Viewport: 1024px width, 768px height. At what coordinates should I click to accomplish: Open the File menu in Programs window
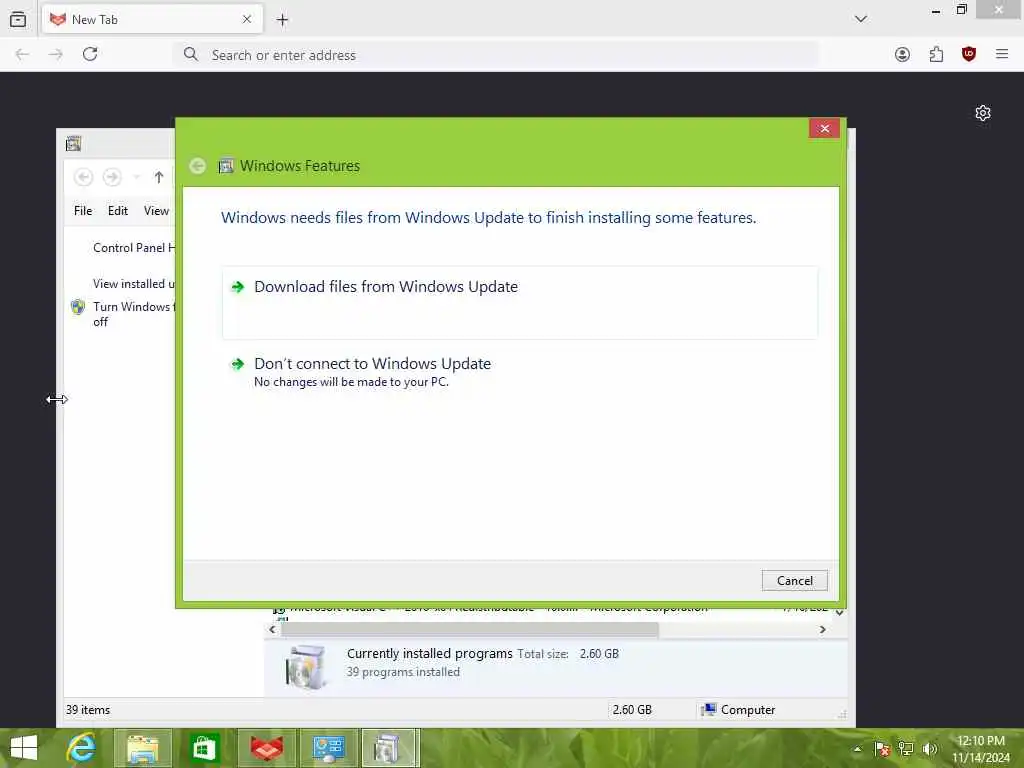point(83,210)
